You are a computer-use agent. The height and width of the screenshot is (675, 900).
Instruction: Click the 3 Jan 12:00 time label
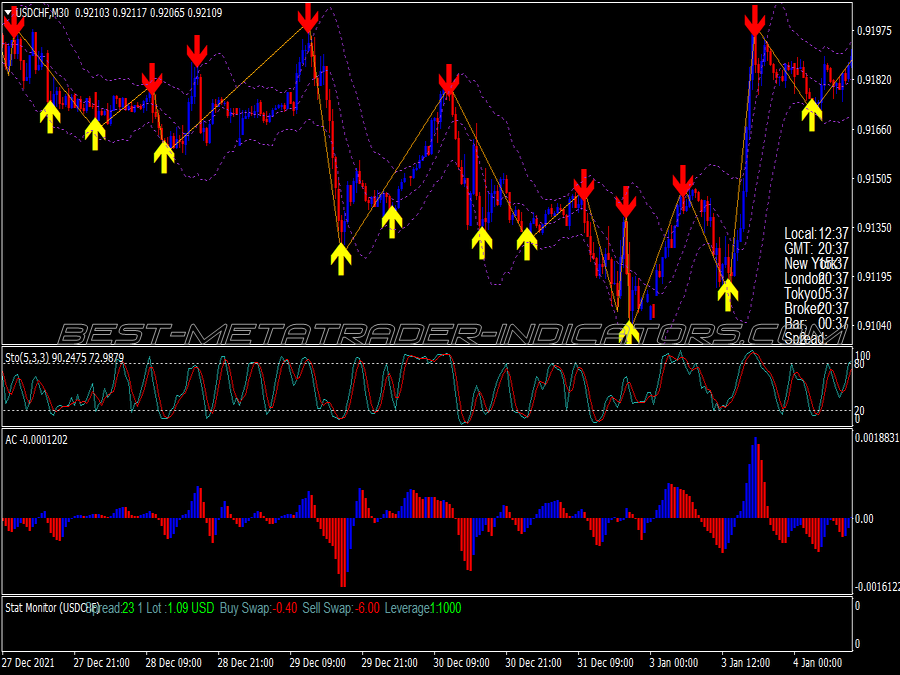pyautogui.click(x=746, y=662)
